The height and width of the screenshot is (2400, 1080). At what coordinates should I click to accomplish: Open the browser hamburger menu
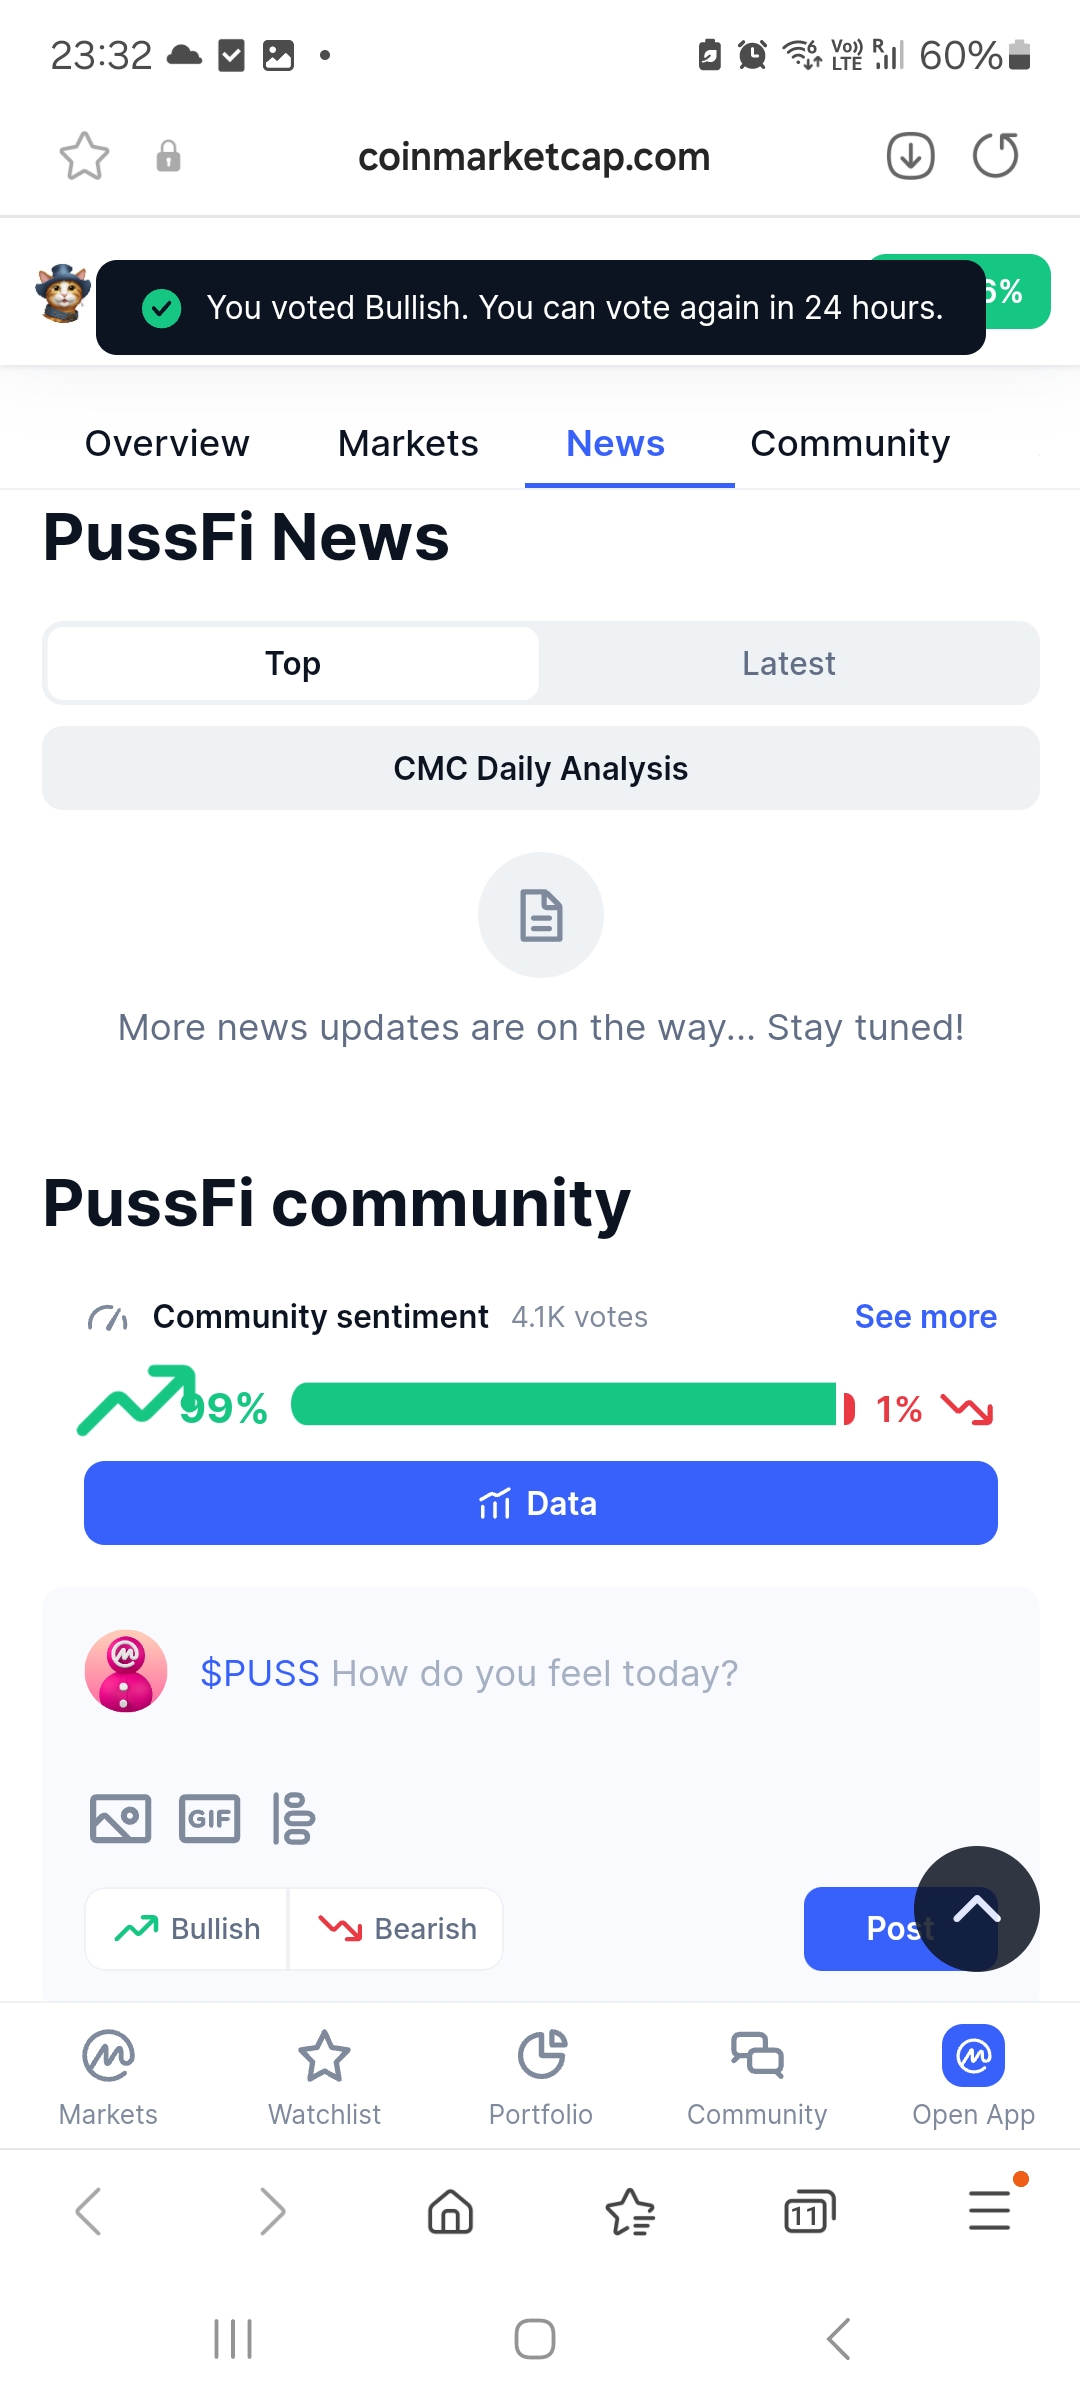(990, 2210)
